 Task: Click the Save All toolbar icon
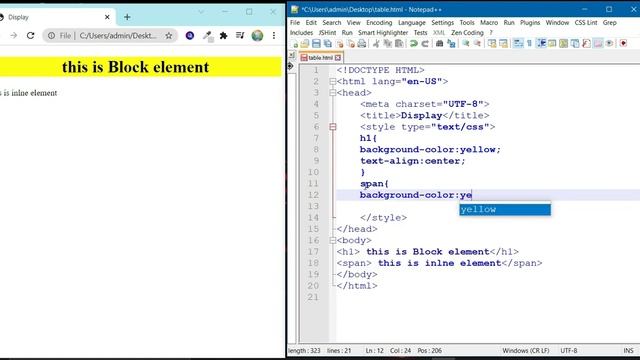point(327,44)
